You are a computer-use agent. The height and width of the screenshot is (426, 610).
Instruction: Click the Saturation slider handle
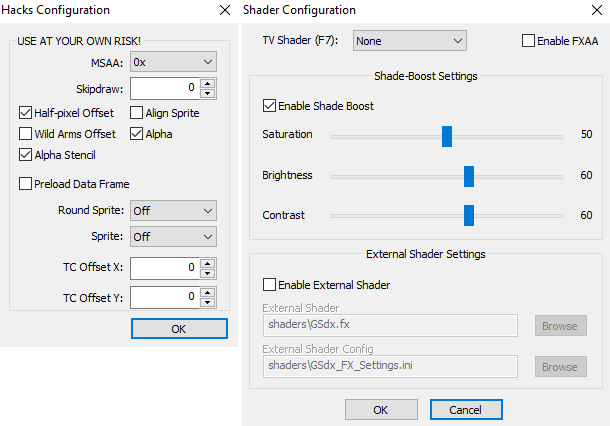[447, 135]
